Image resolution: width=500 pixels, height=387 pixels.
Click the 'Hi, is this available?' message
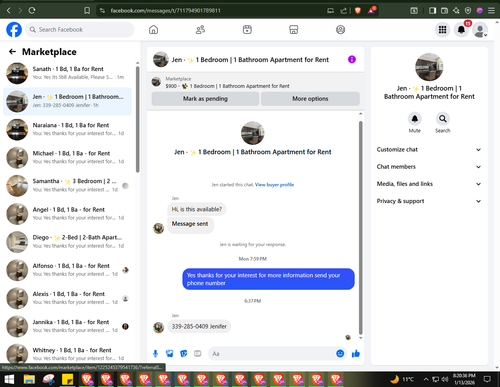tap(197, 209)
